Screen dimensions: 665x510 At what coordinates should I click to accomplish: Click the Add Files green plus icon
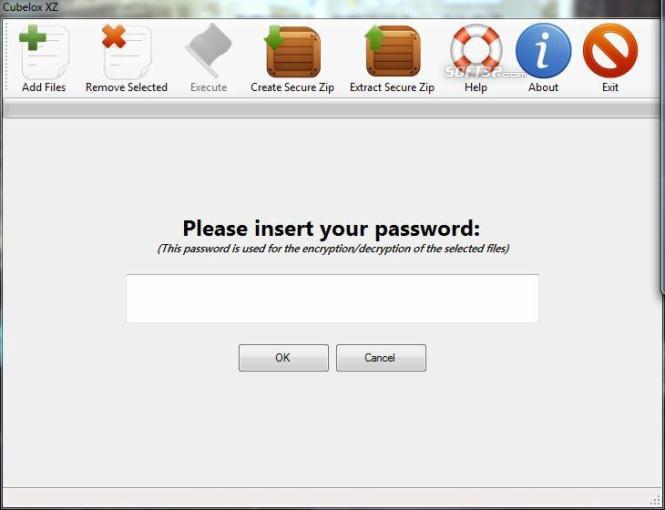(44, 52)
